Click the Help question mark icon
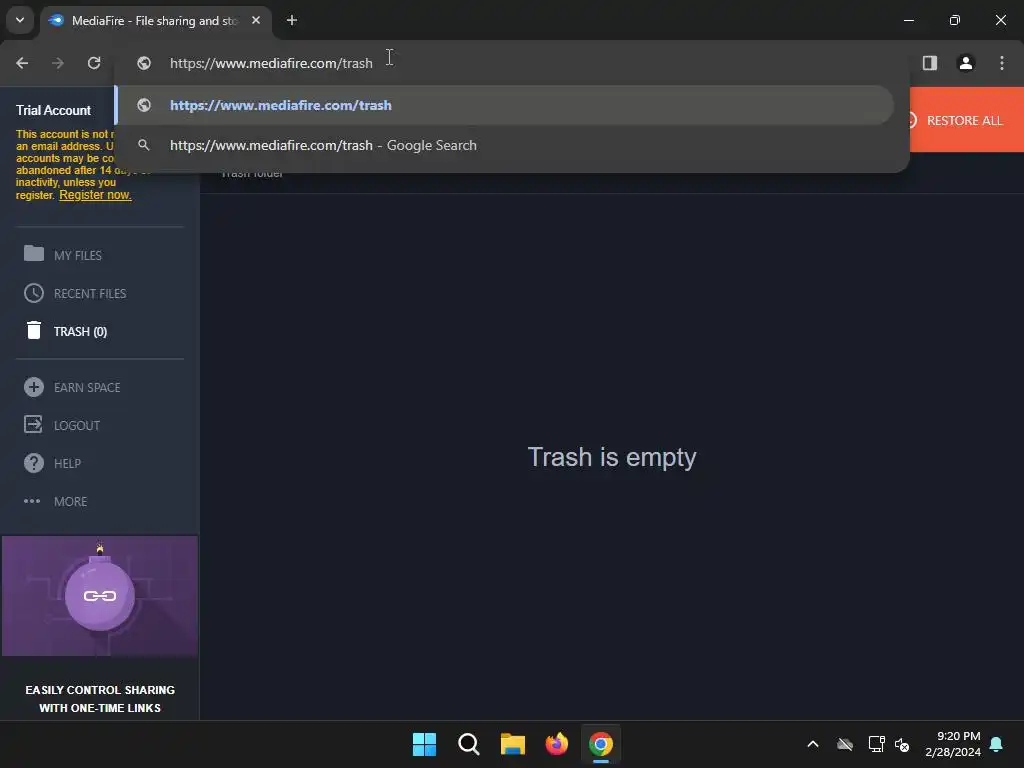The height and width of the screenshot is (768, 1024). pyautogui.click(x=34, y=463)
